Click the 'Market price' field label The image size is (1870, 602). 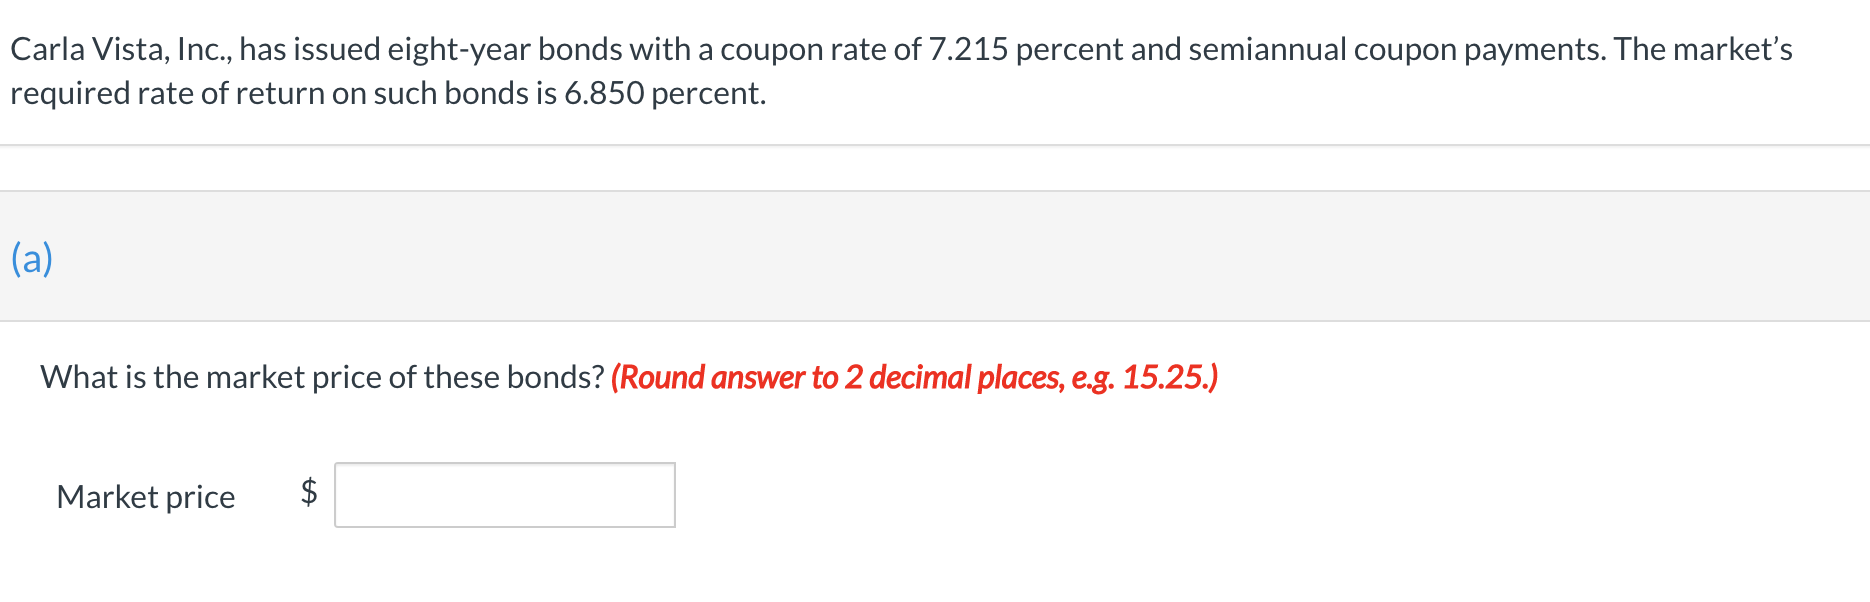146,497
